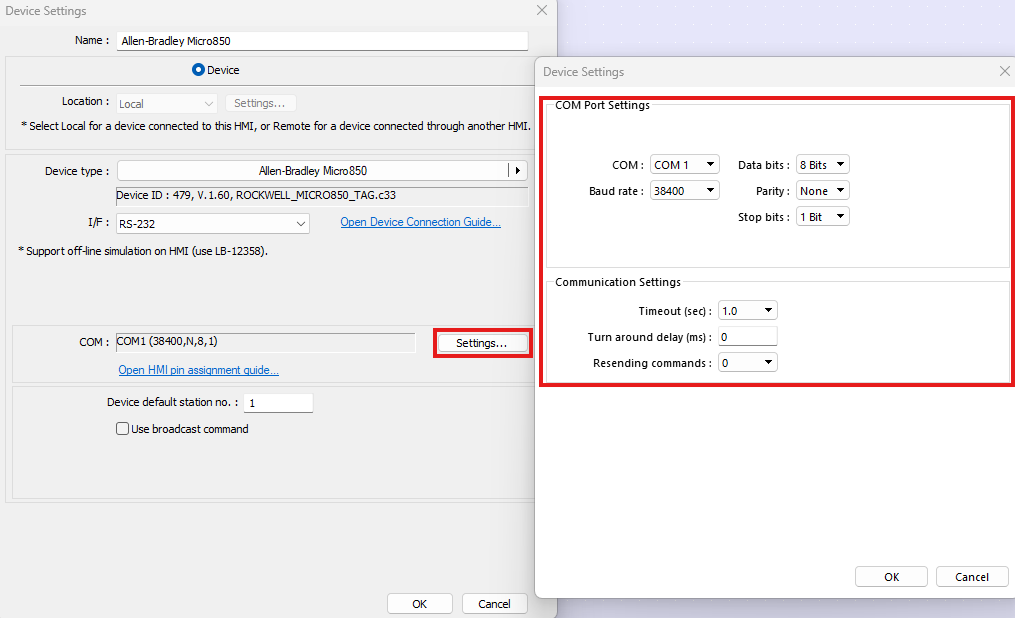1015x618 pixels.
Task: Open the device type arrow menu
Action: [518, 171]
